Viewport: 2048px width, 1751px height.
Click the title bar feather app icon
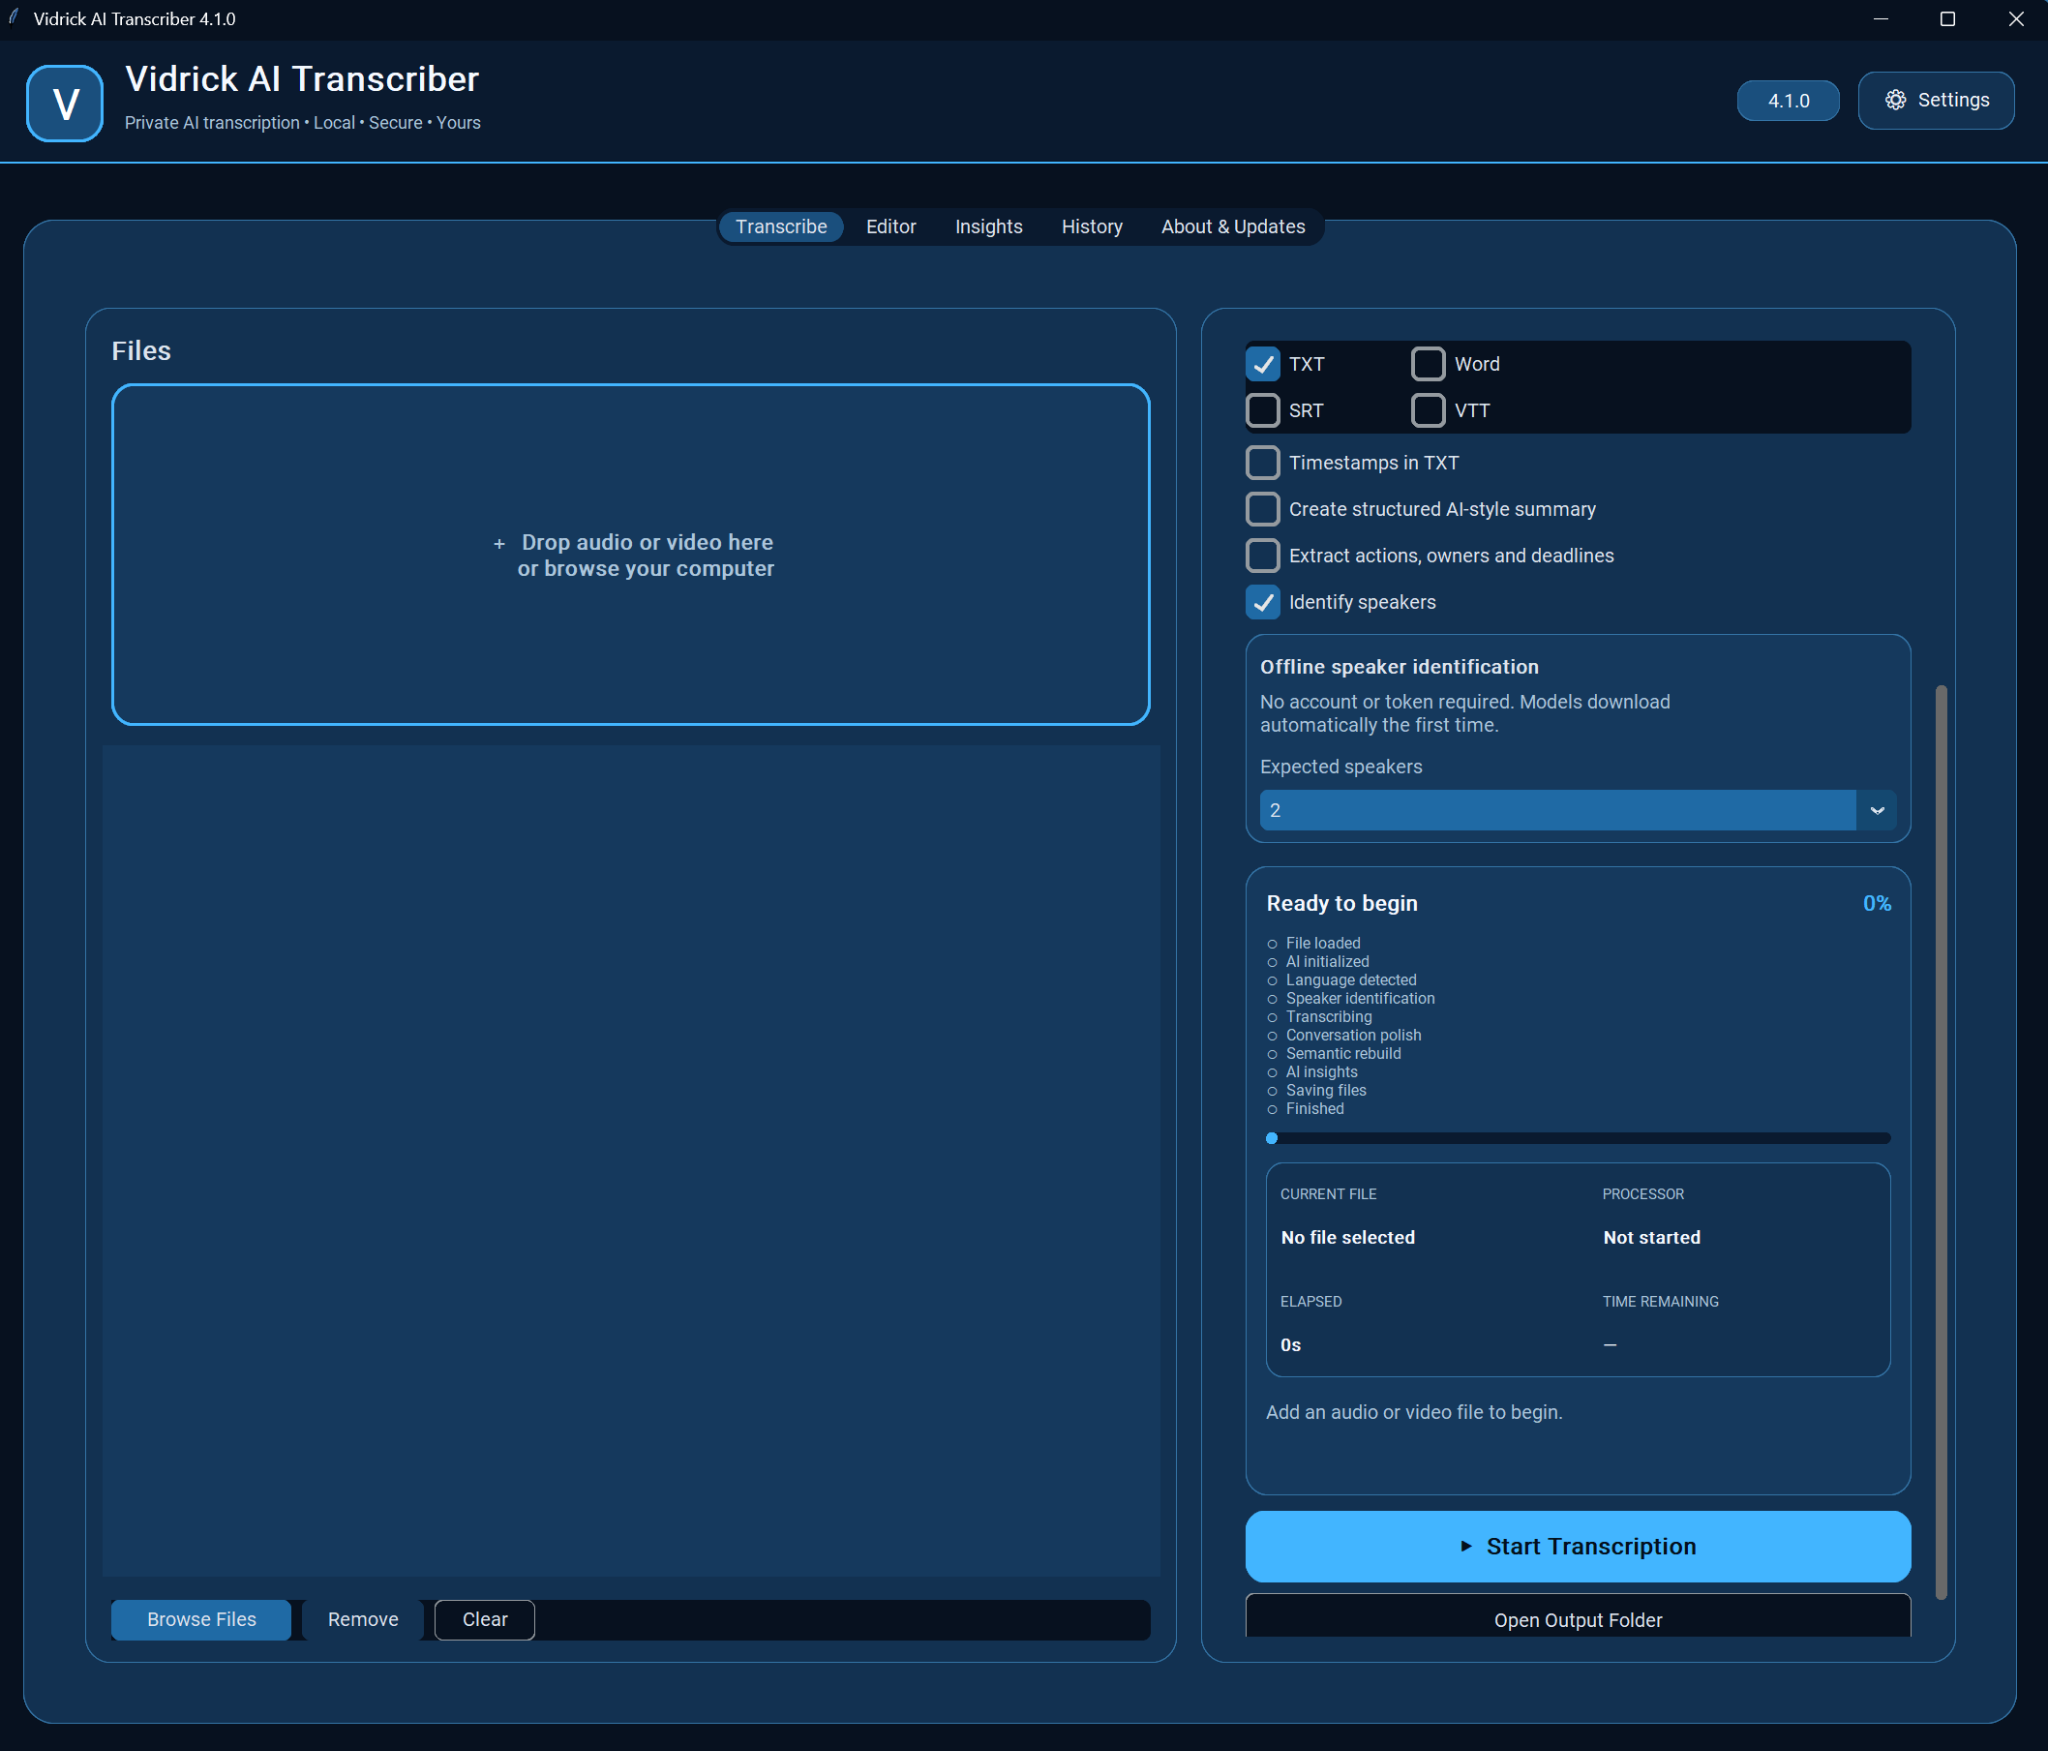pyautogui.click(x=14, y=17)
